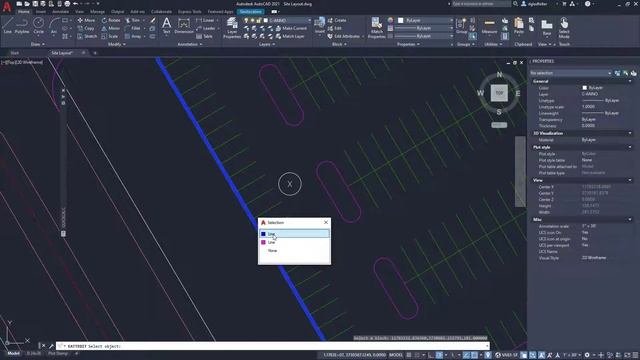Select the Dimension tool
640x360 pixels.
pyautogui.click(x=184, y=26)
